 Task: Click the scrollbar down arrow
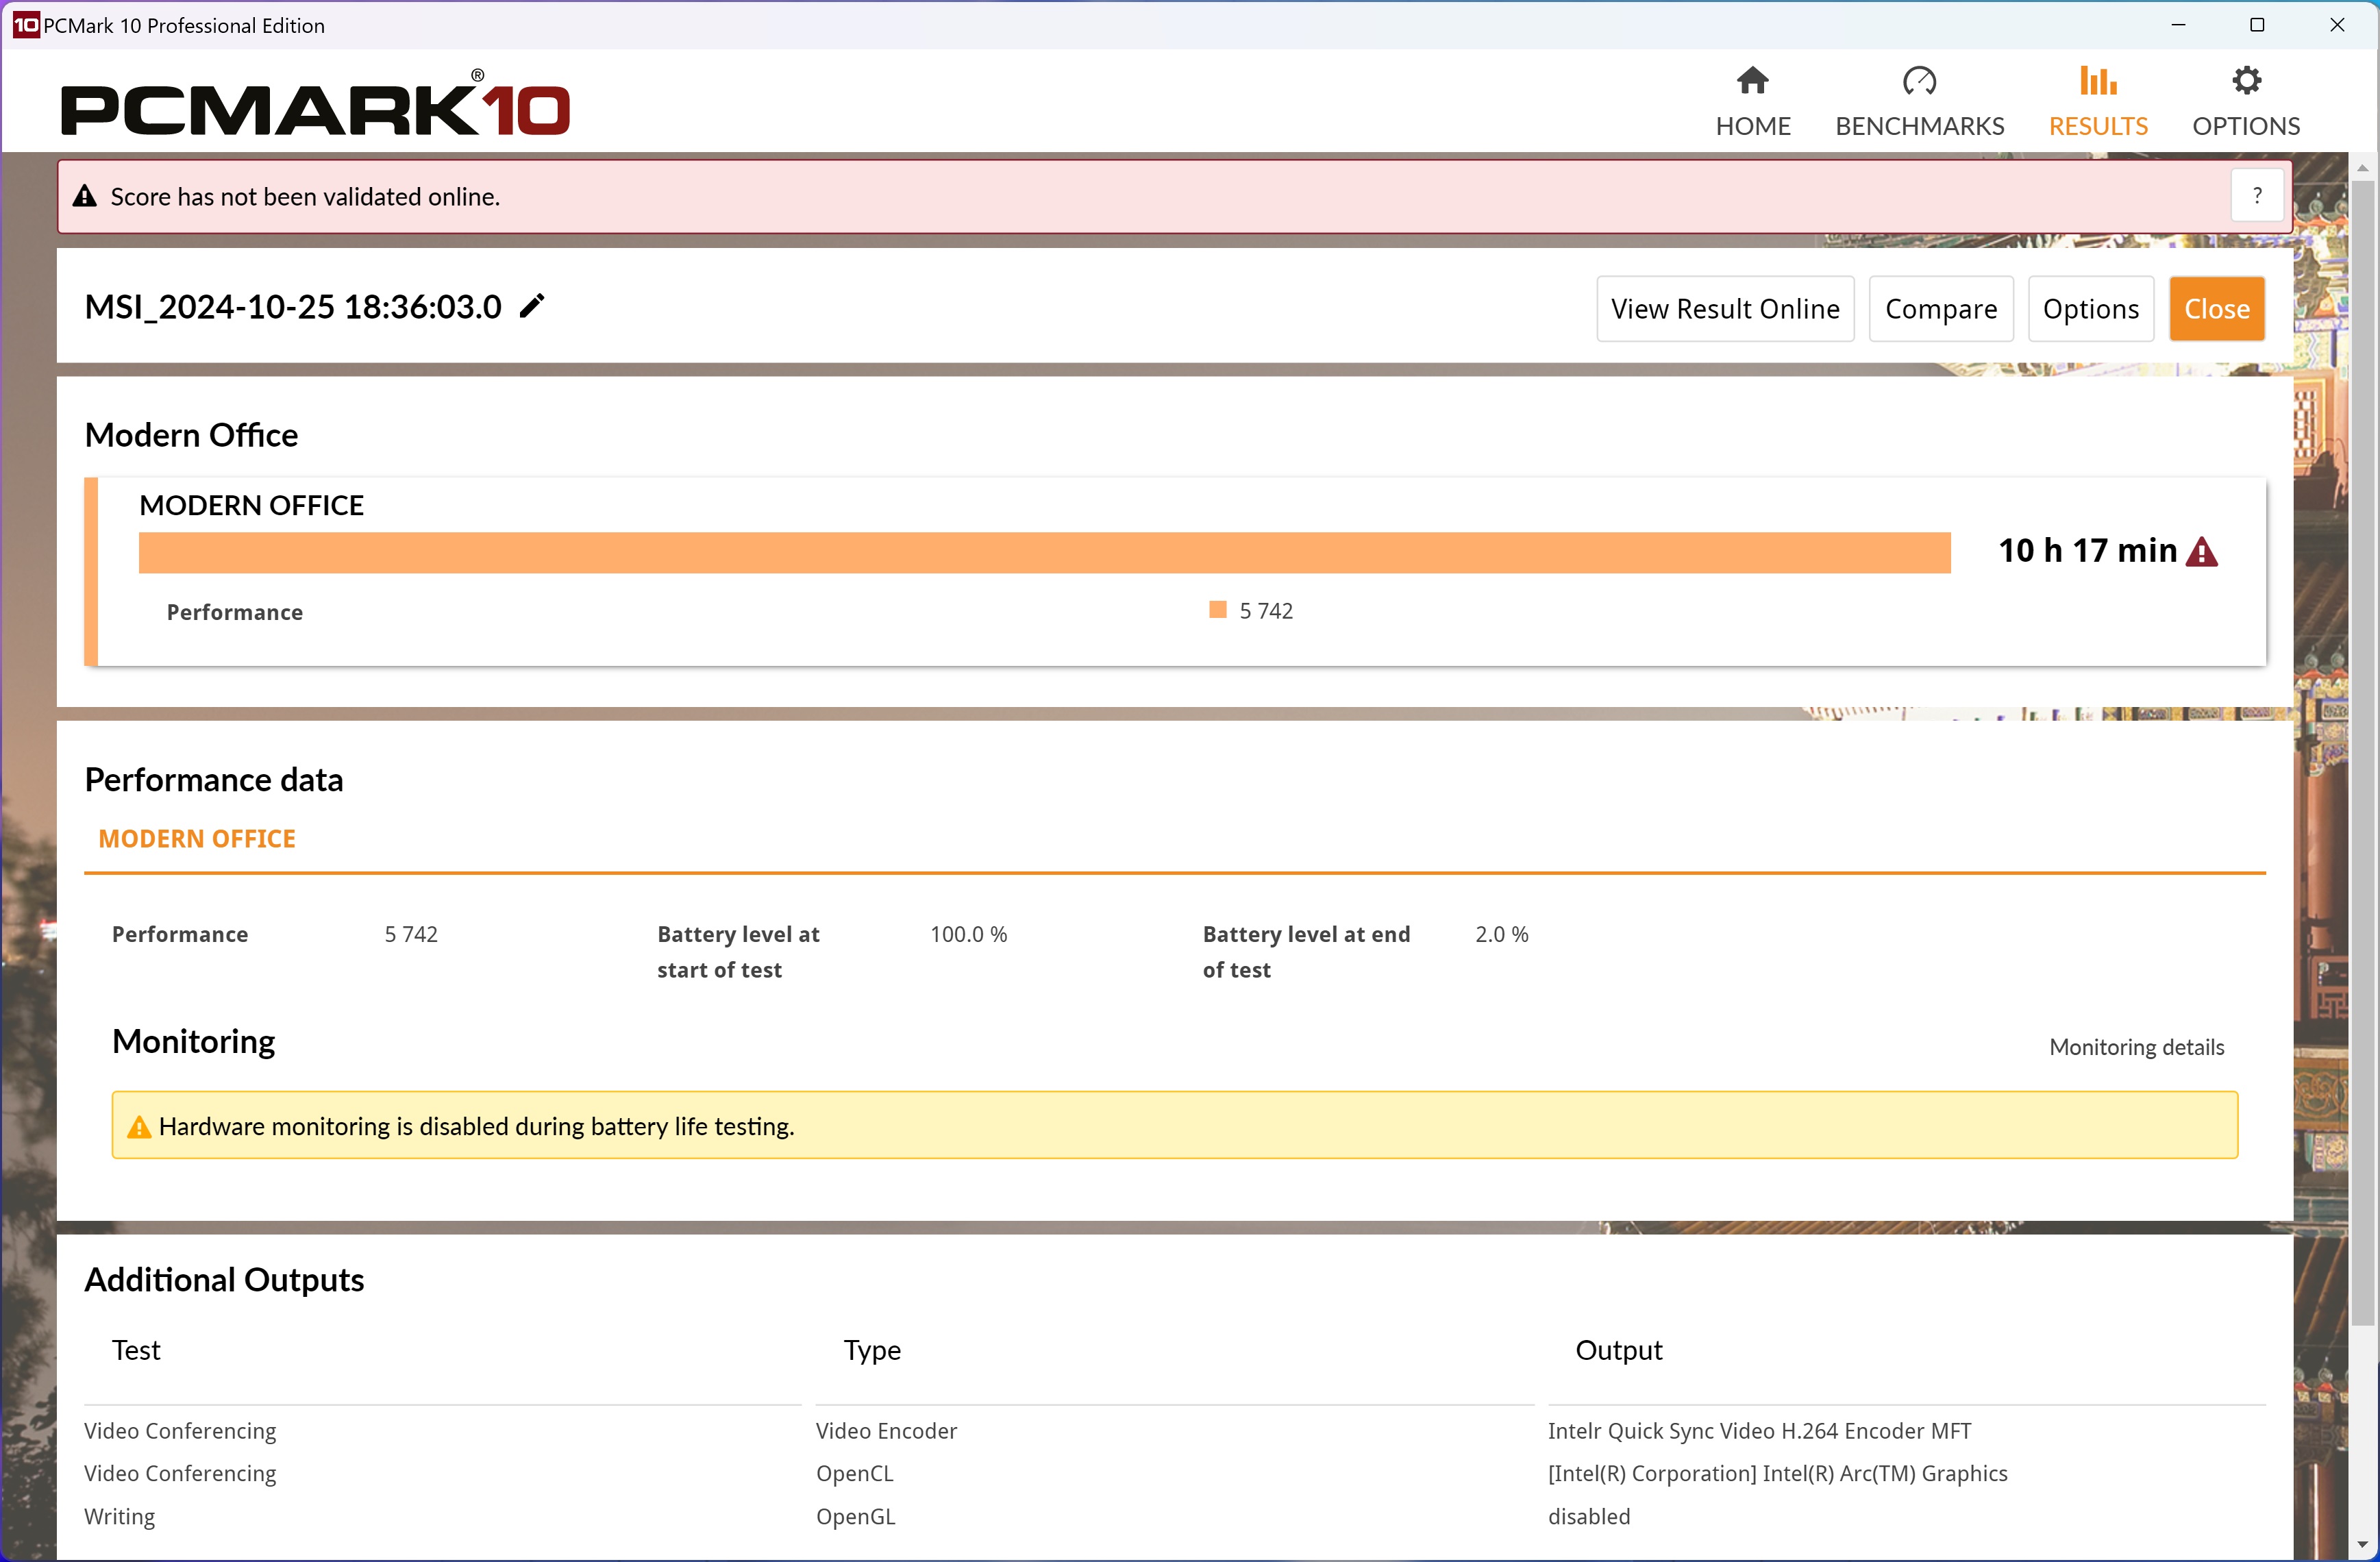pyautogui.click(x=2362, y=1545)
